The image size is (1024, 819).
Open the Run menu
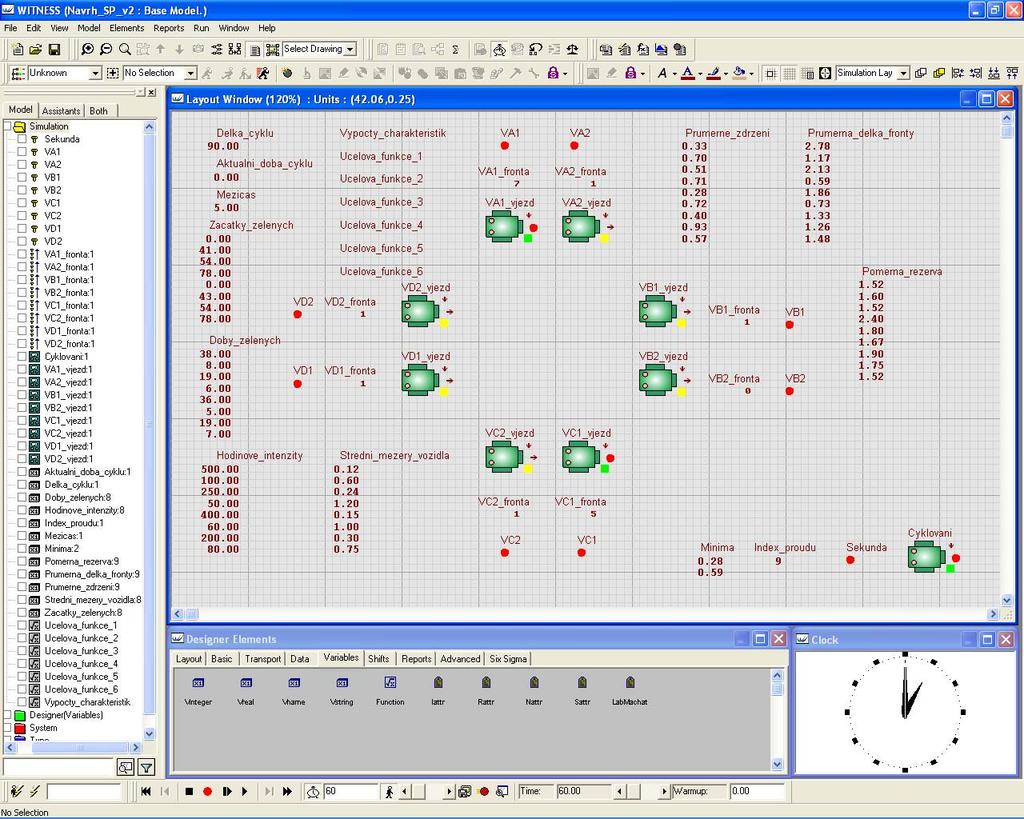click(x=201, y=28)
